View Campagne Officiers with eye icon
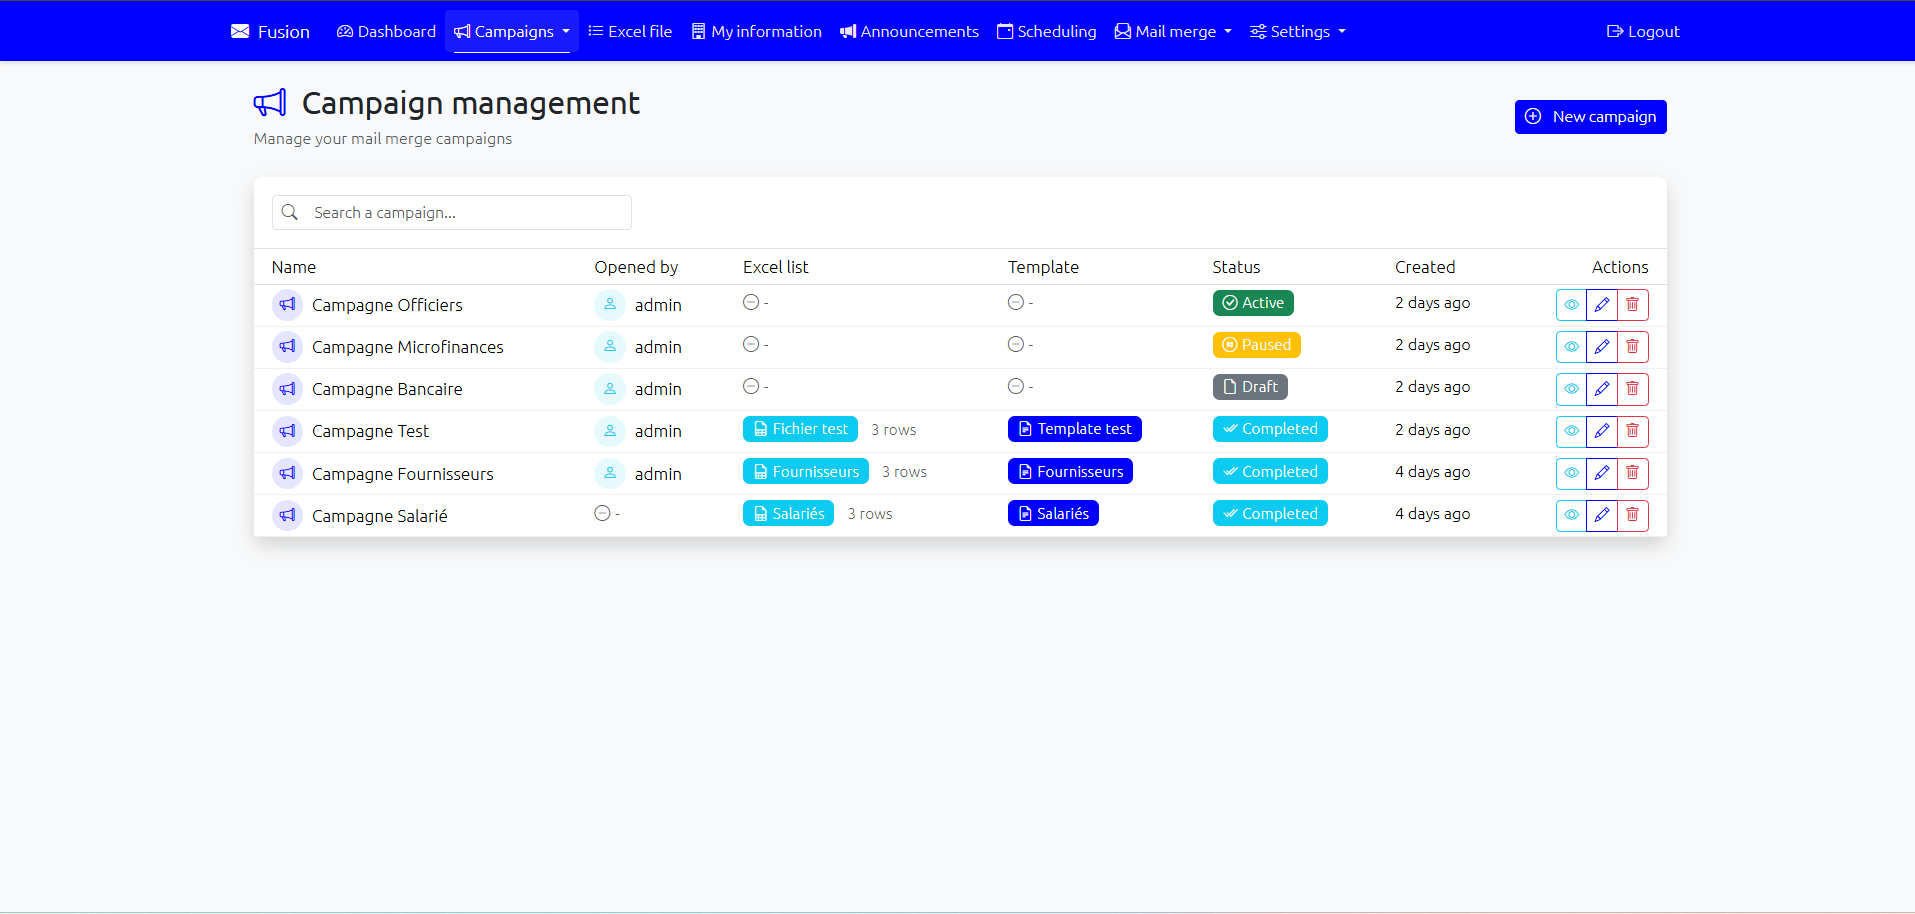This screenshot has width=1915, height=914. [x=1571, y=305]
